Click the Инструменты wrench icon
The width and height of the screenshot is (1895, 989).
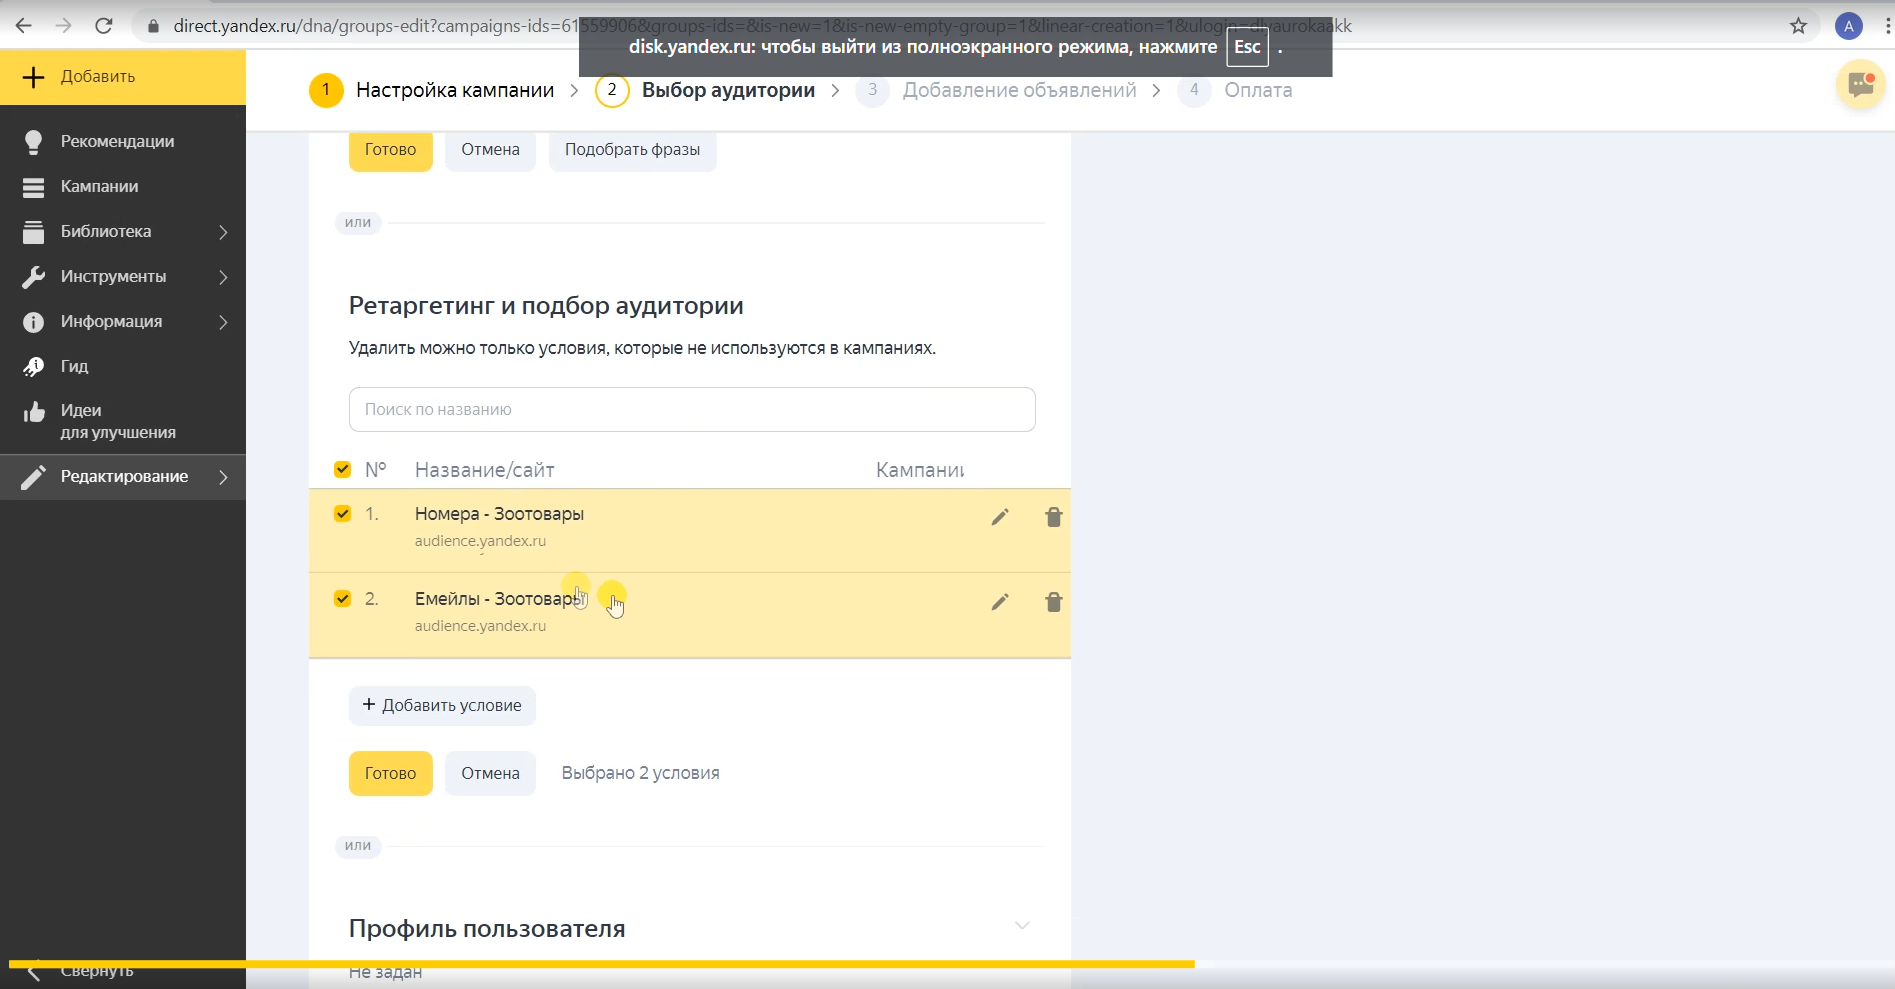[x=33, y=277]
